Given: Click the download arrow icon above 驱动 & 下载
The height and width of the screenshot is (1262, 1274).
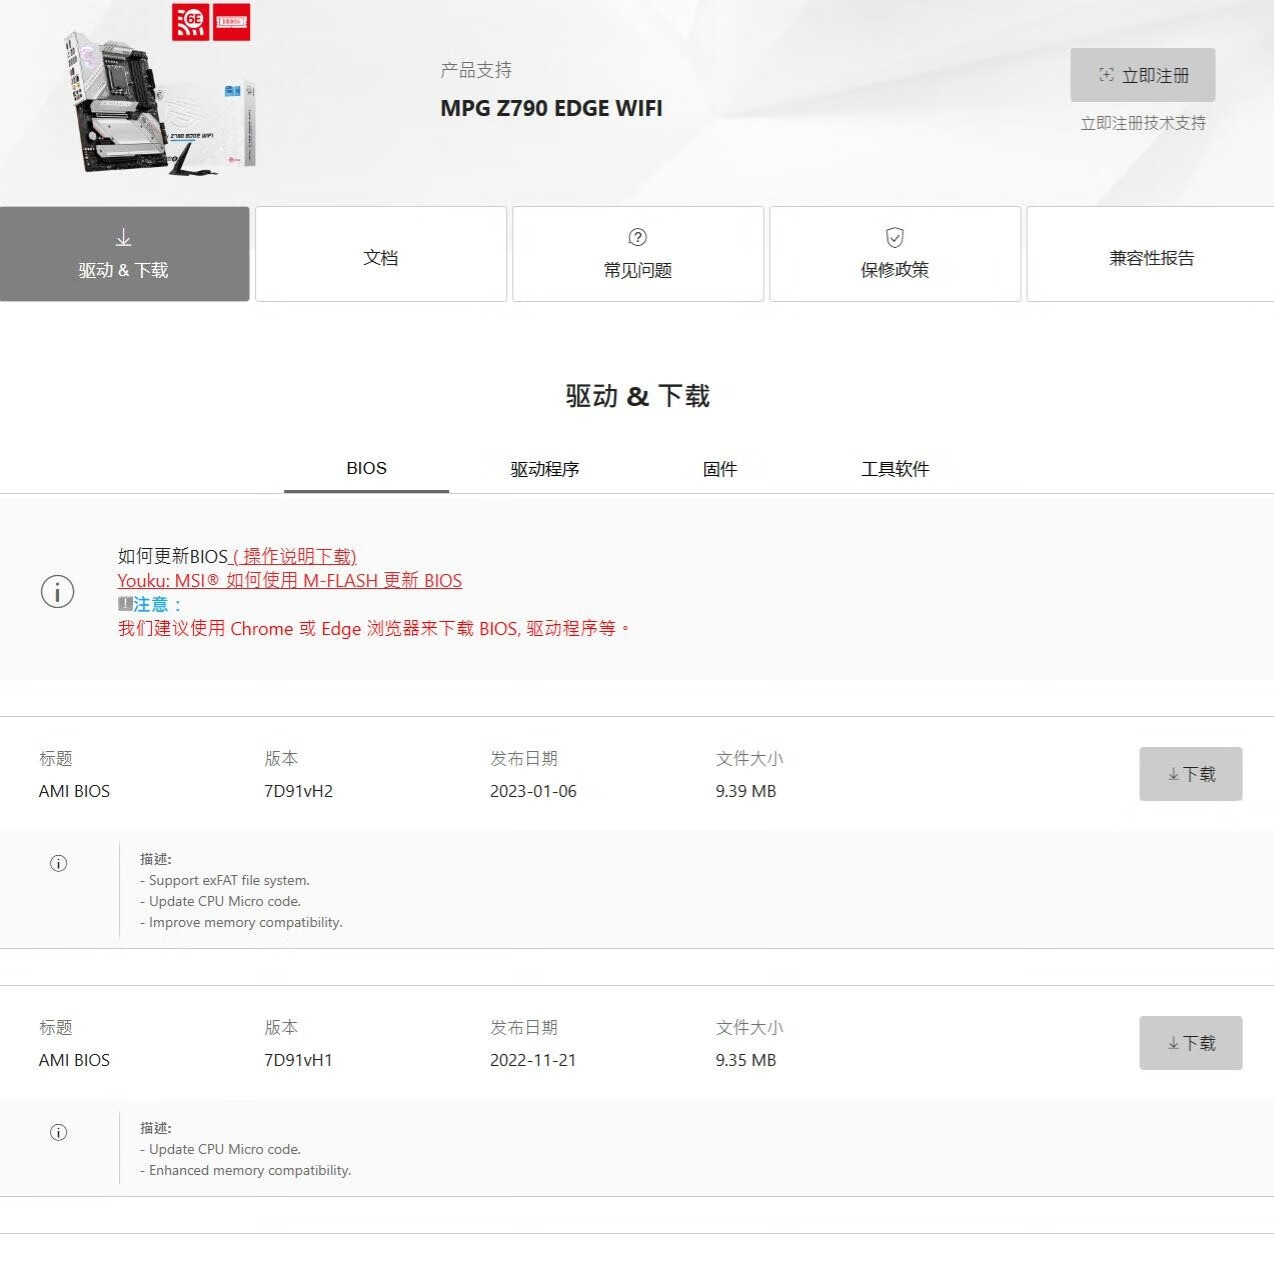Looking at the screenshot, I should [123, 238].
